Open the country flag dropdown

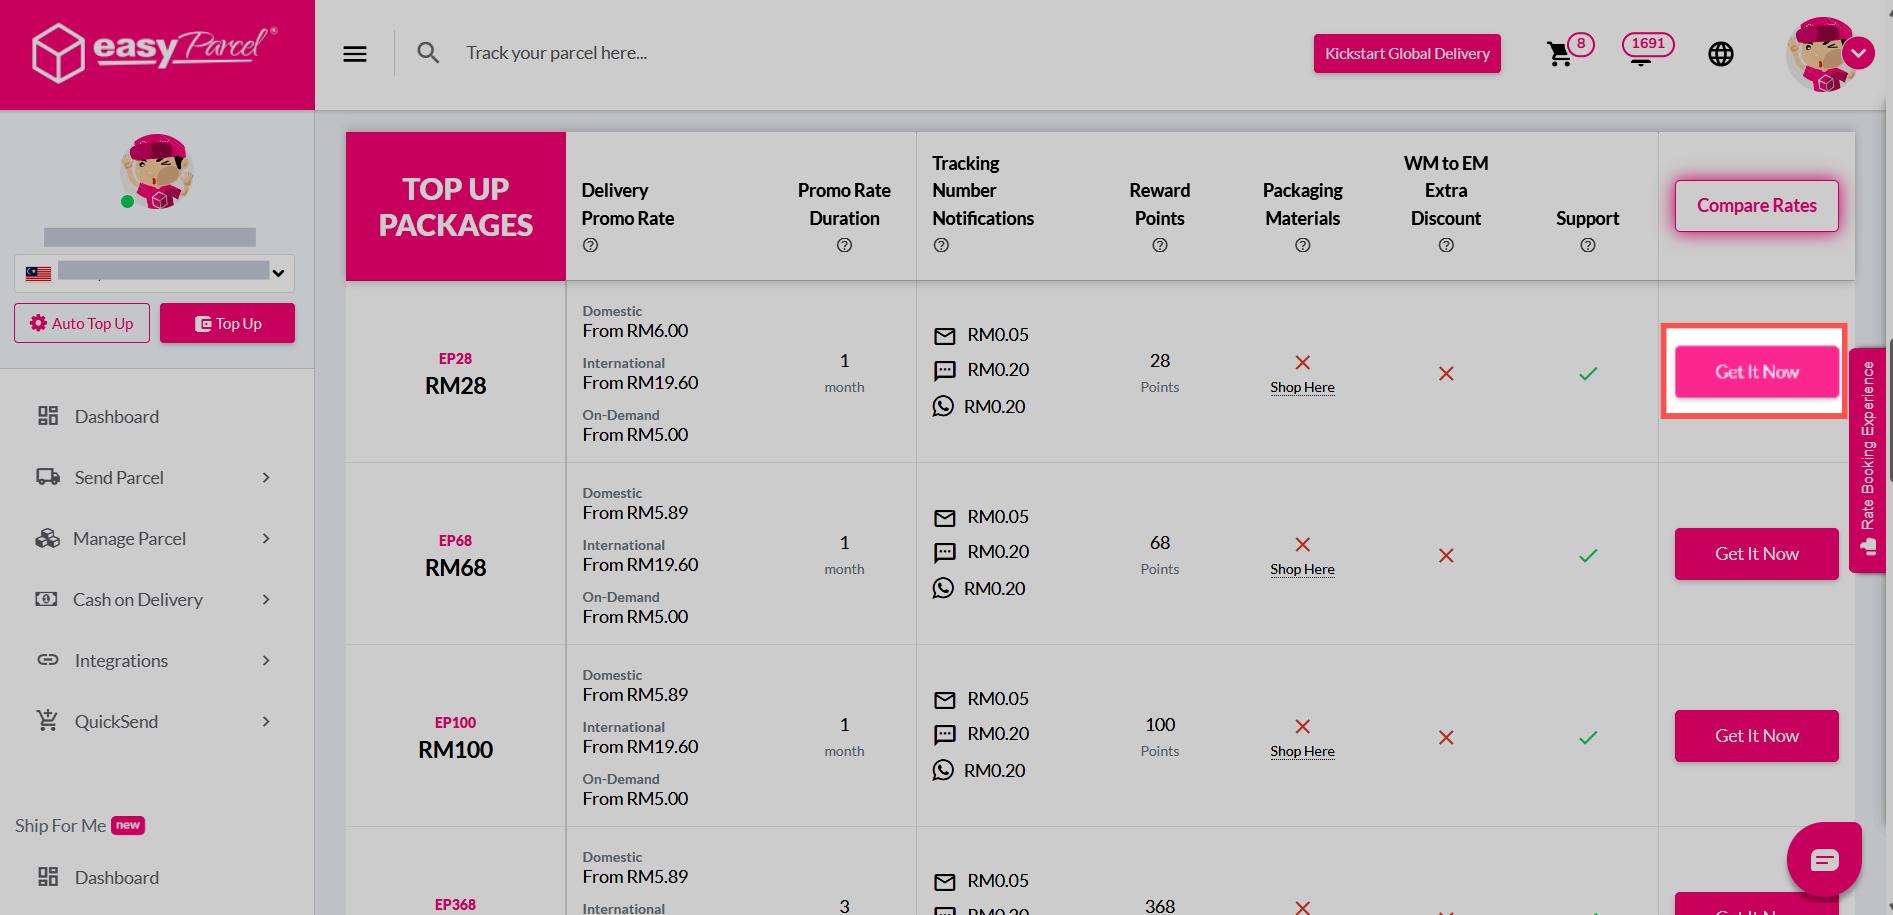click(154, 273)
